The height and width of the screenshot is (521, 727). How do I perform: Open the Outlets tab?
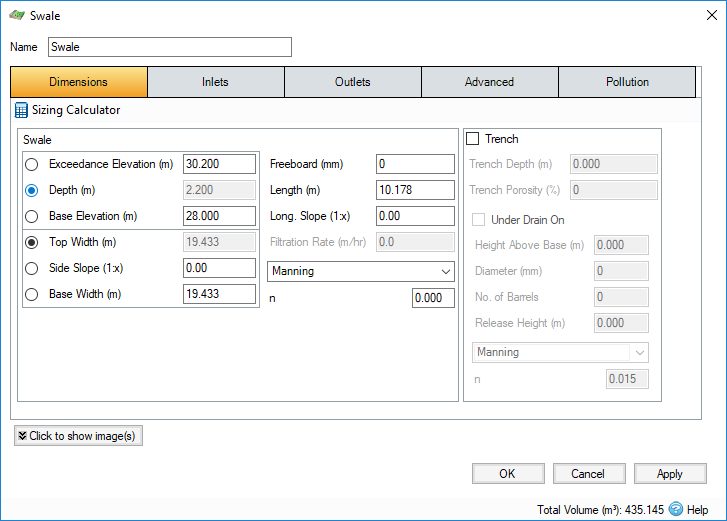[x=352, y=82]
